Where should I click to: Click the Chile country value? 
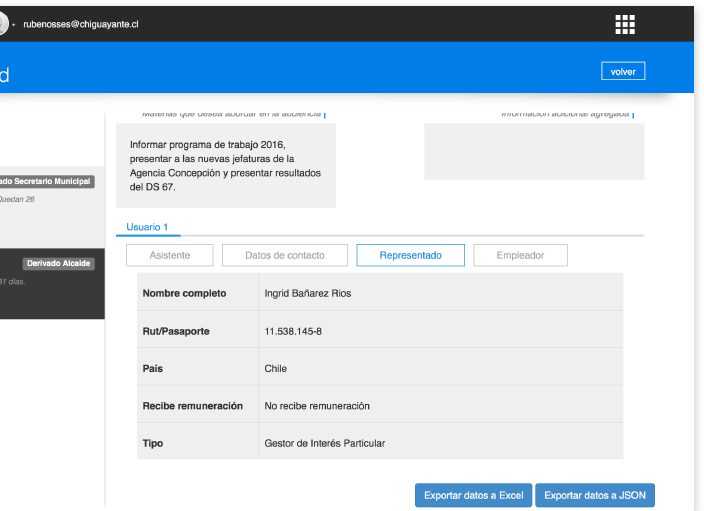276,369
